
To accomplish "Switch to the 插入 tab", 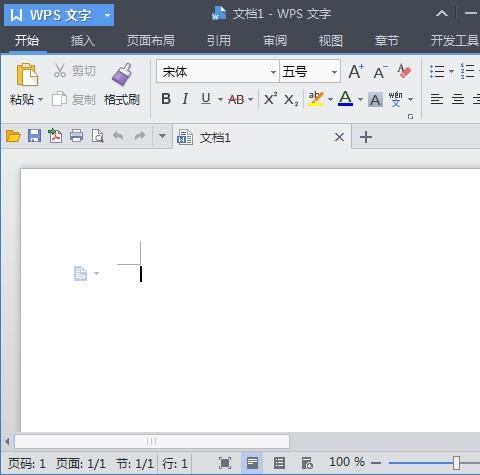I will click(83, 41).
